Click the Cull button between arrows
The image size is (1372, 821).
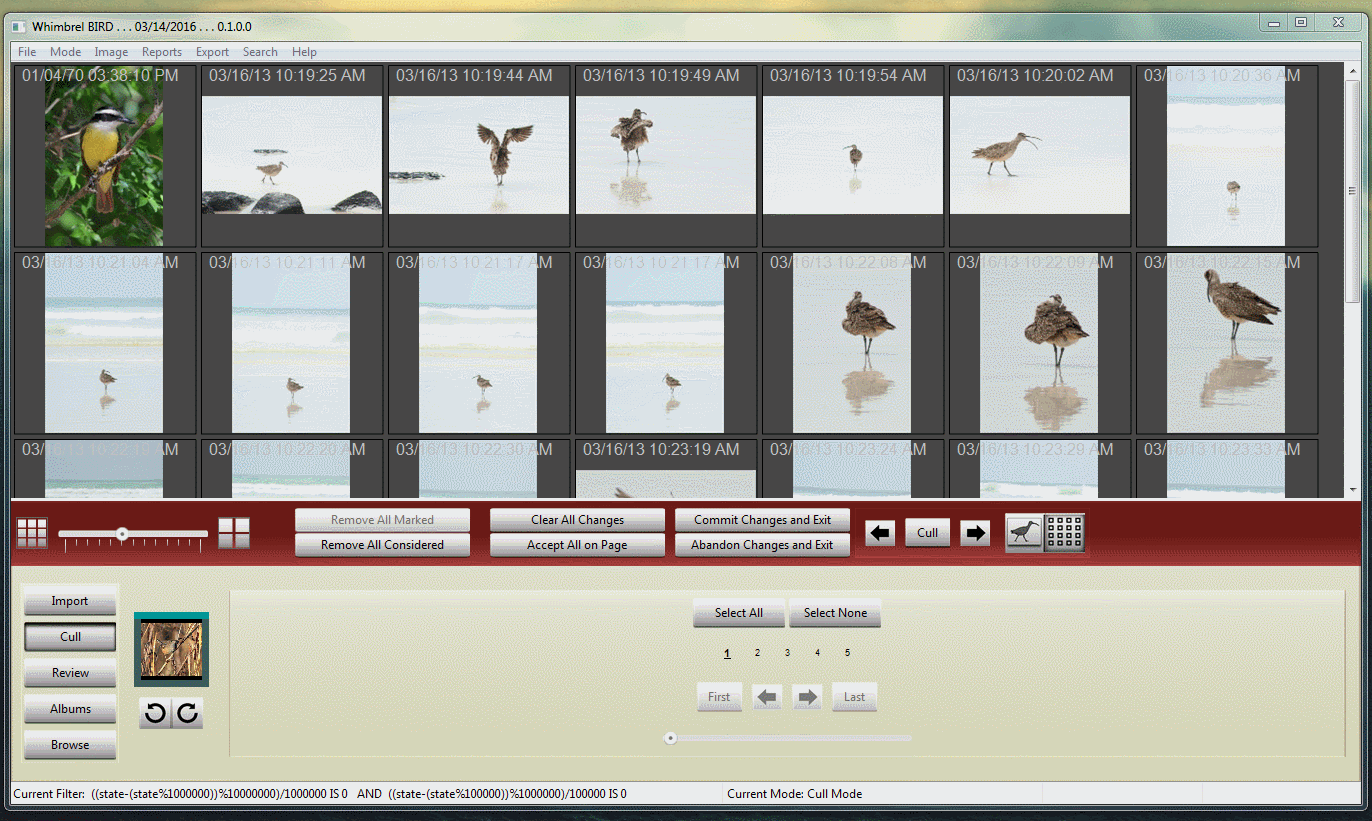(928, 533)
